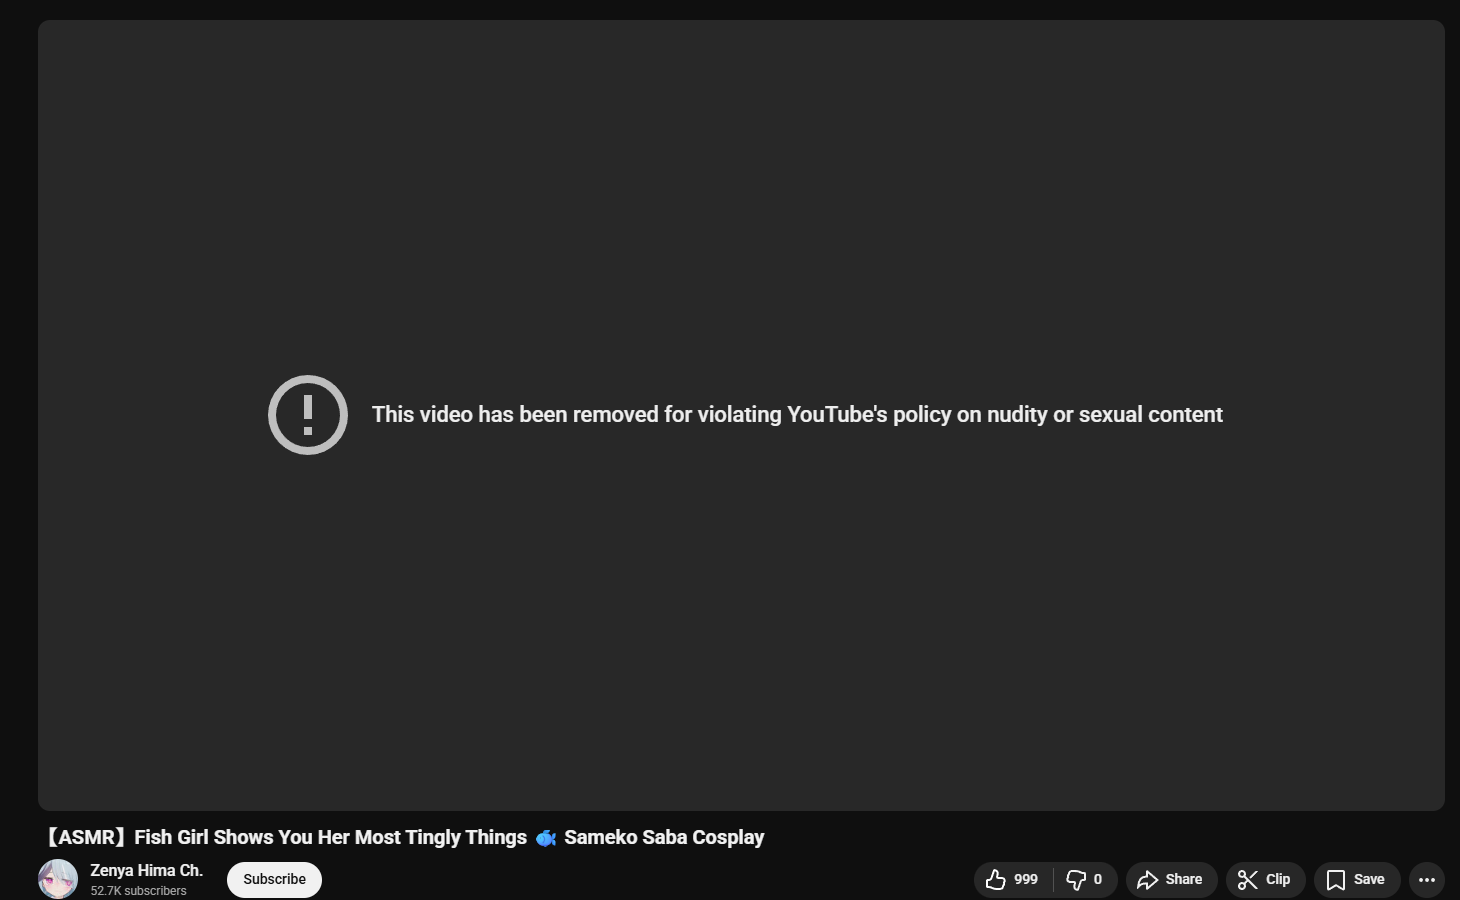Open the more actions menu
The width and height of the screenshot is (1460, 900).
(x=1427, y=880)
